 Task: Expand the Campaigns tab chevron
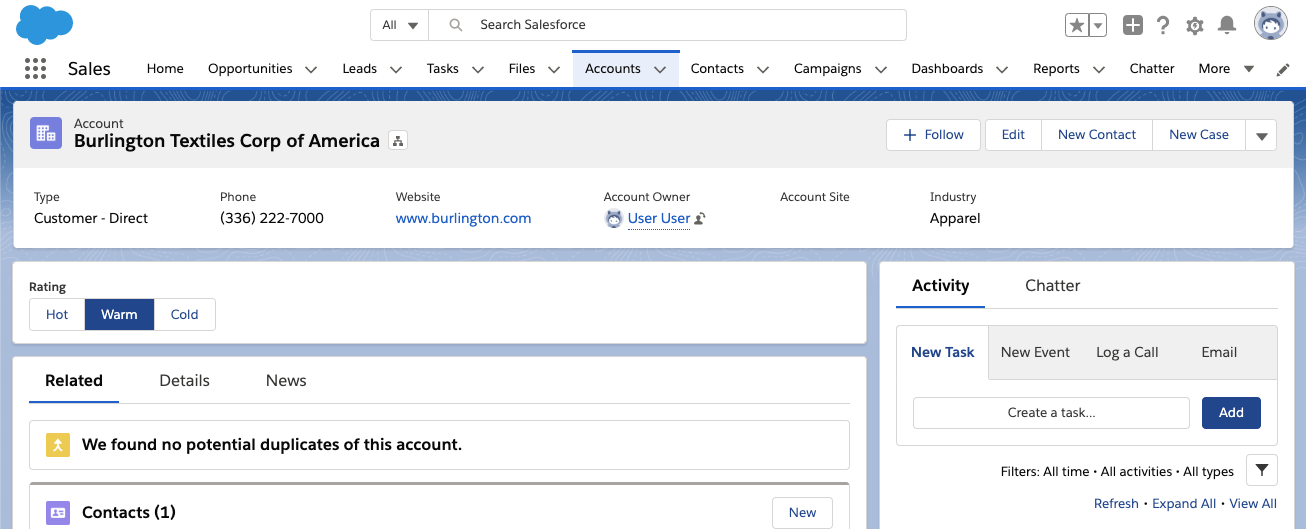click(881, 70)
